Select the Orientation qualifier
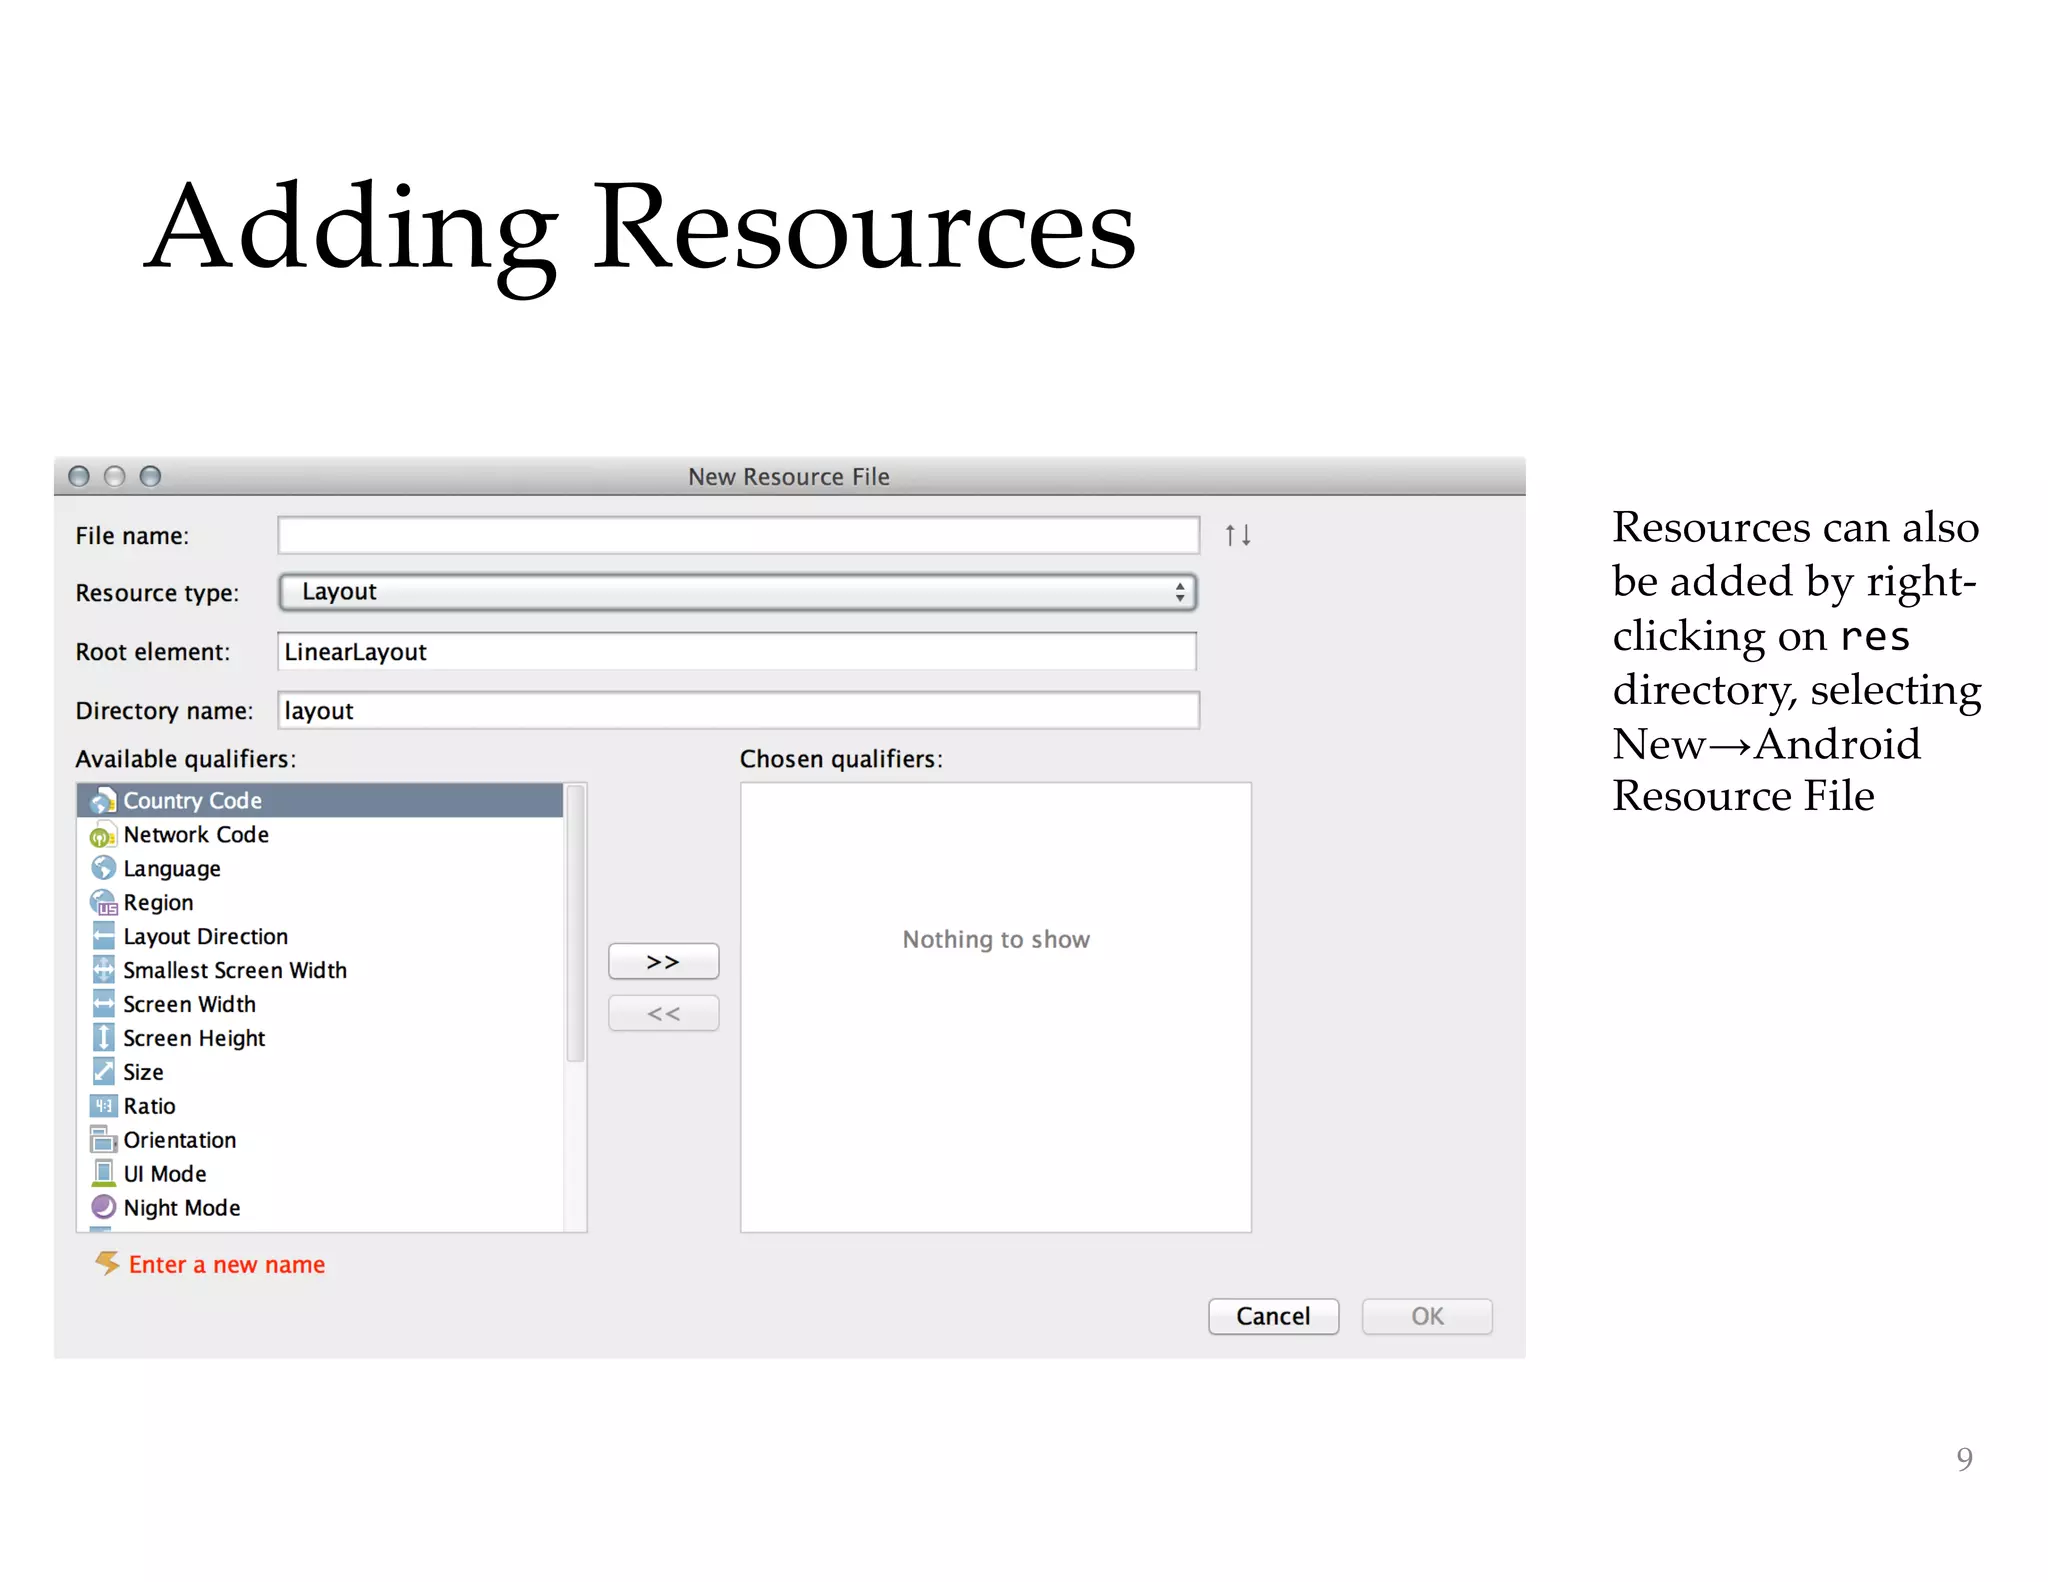The height and width of the screenshot is (1582, 2048). pos(320,1140)
